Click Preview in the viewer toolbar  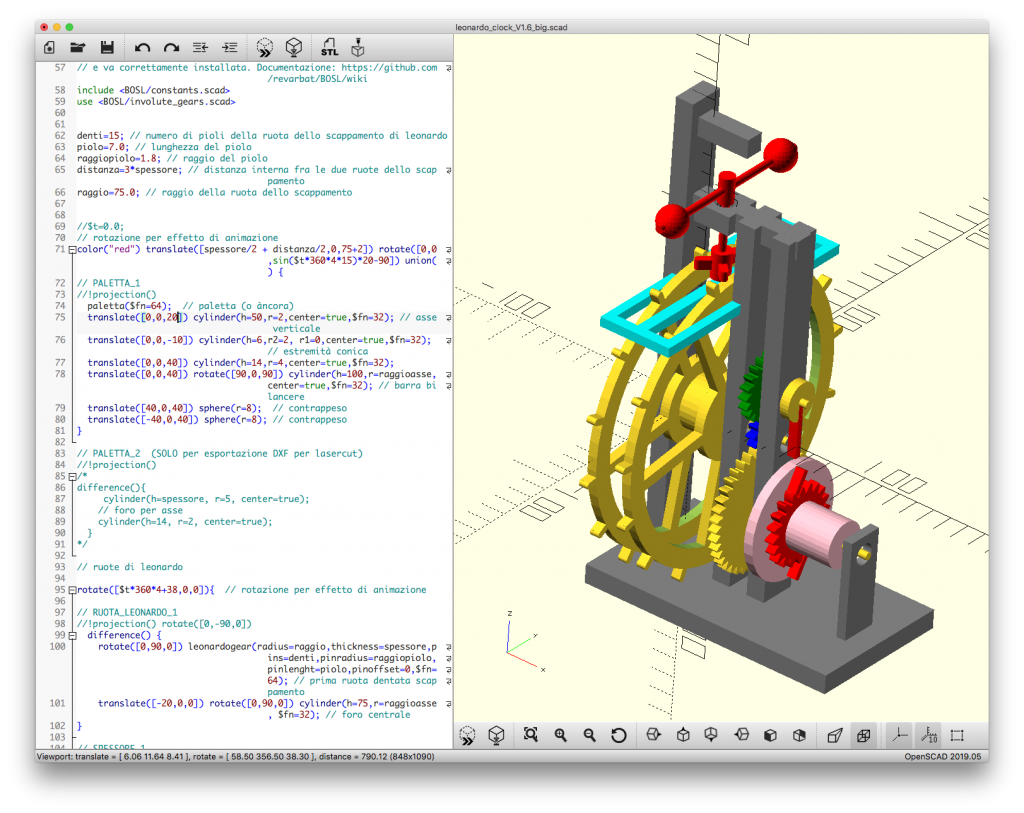(x=468, y=735)
